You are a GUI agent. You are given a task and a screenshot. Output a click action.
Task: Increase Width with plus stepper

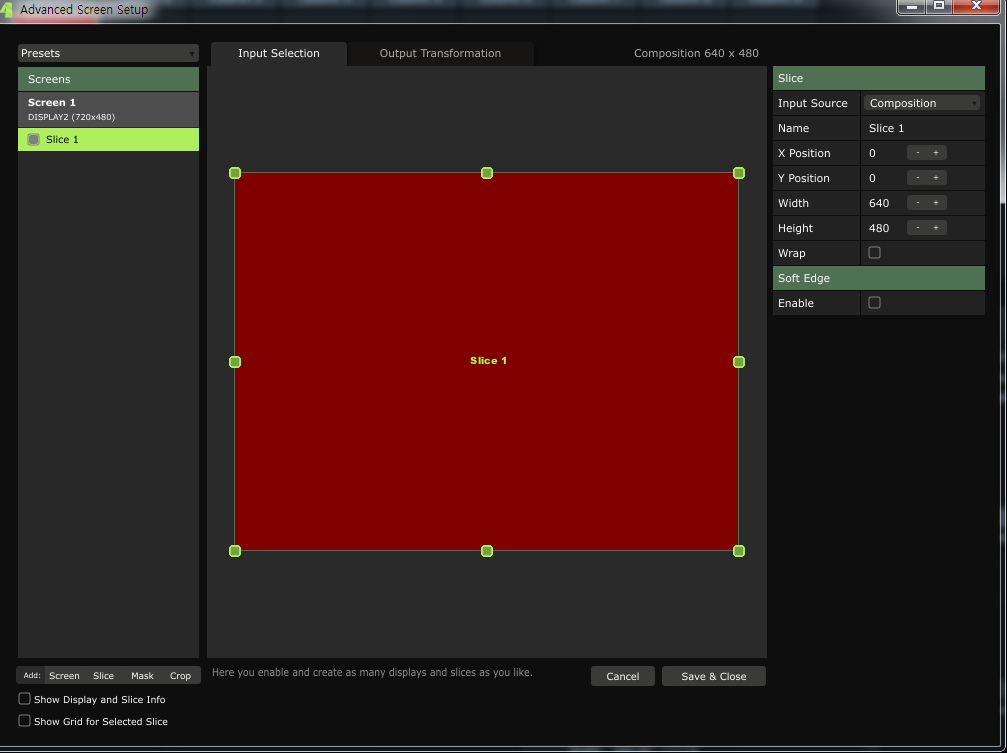936,203
